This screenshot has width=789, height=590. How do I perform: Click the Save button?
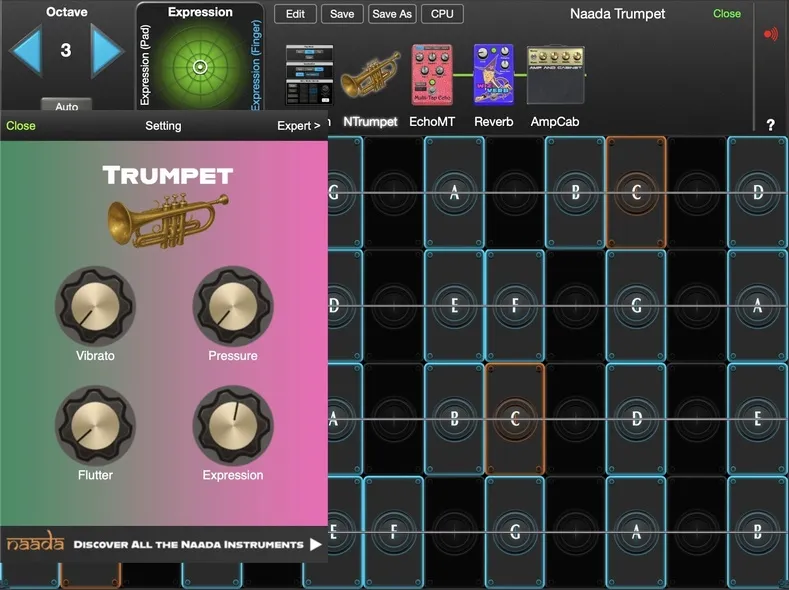(x=342, y=14)
